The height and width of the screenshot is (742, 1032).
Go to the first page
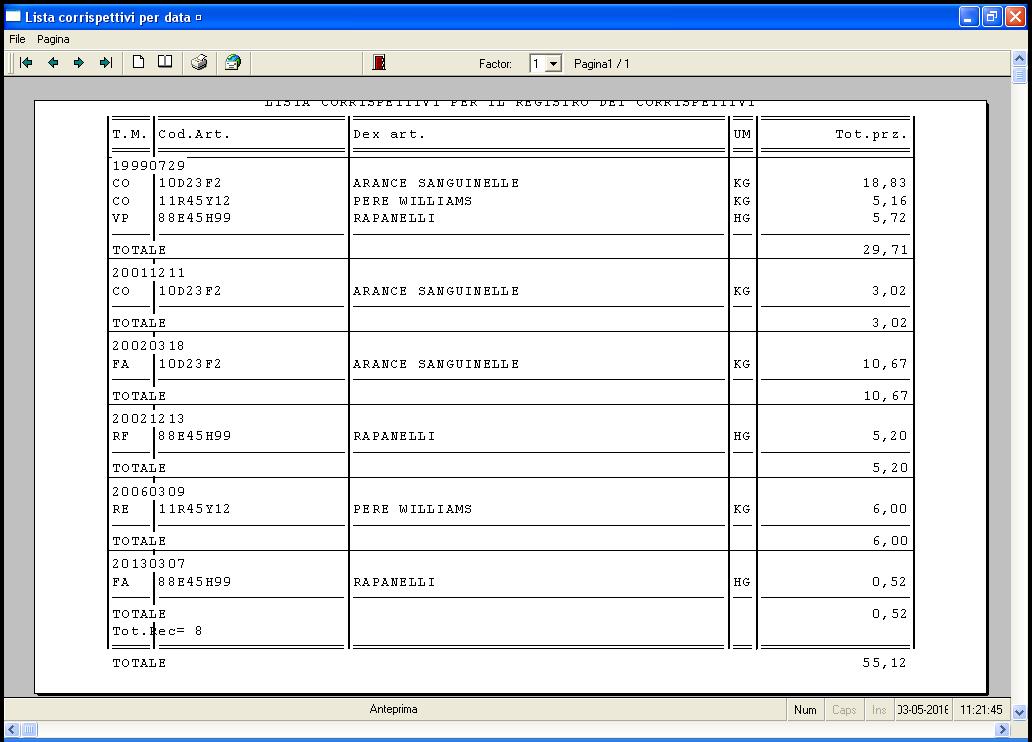(x=26, y=63)
